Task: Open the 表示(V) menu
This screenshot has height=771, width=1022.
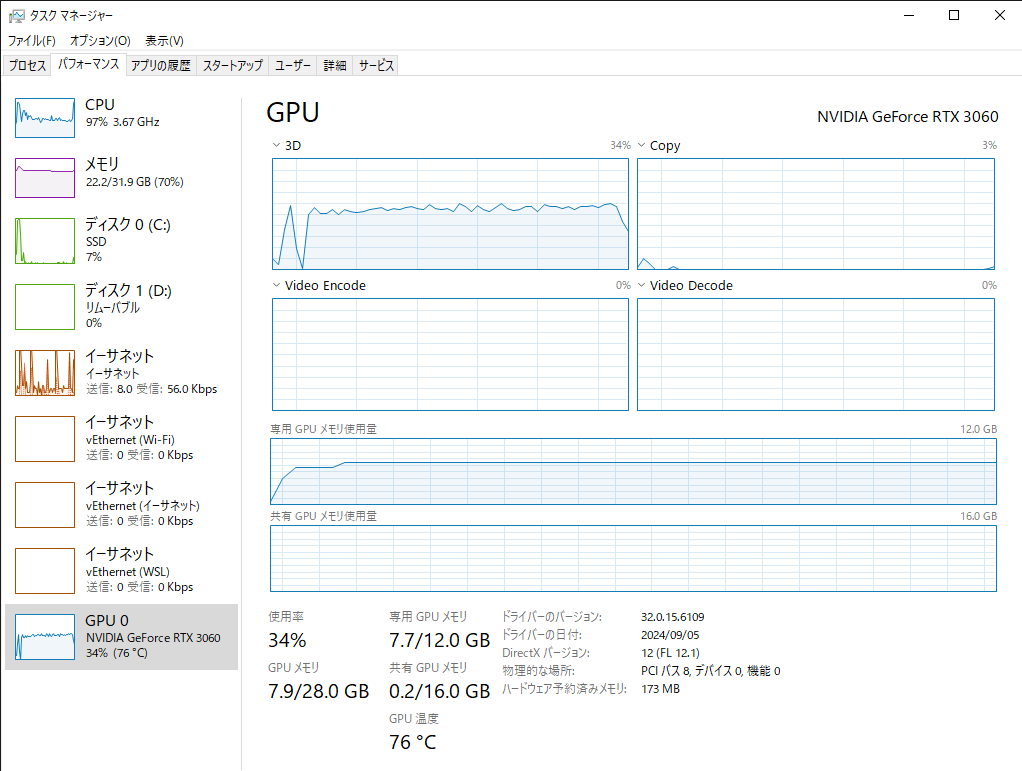Action: tap(164, 40)
